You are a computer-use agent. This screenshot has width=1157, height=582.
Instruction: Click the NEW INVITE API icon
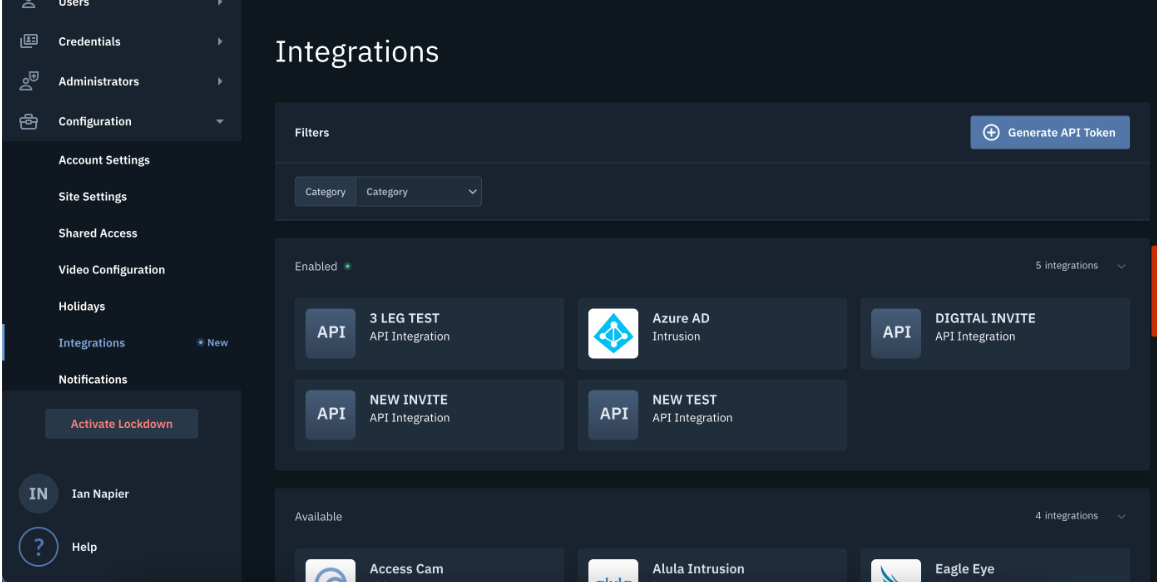[331, 415]
